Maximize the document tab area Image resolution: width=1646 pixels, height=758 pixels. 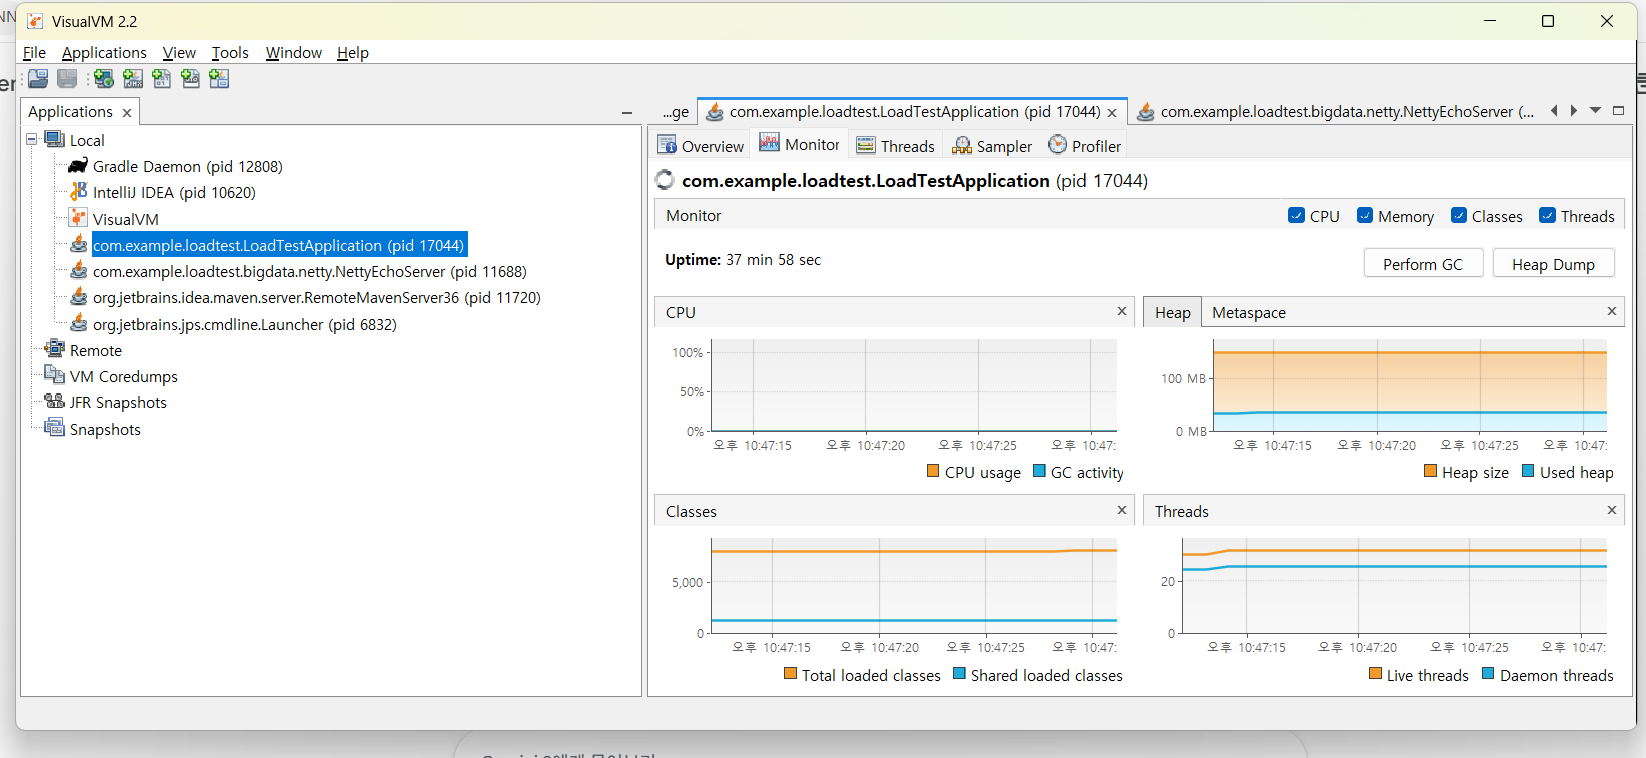1618,110
